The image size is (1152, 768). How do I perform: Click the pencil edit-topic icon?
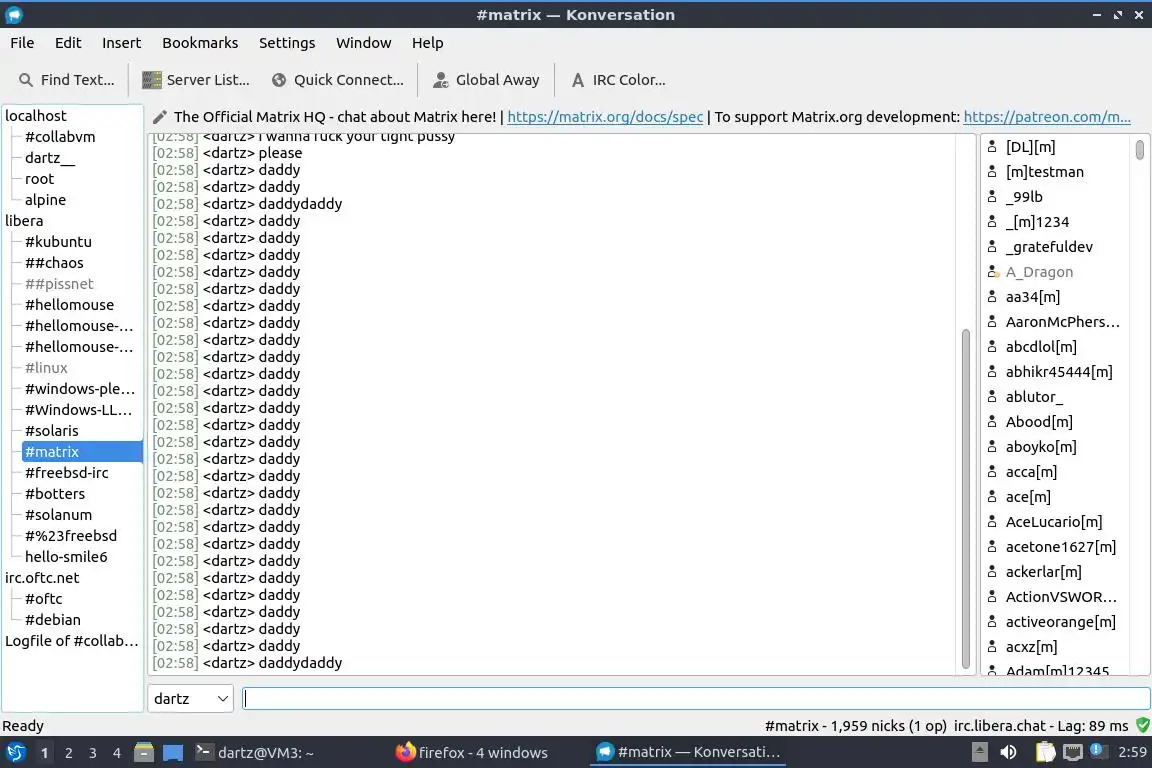pos(159,117)
